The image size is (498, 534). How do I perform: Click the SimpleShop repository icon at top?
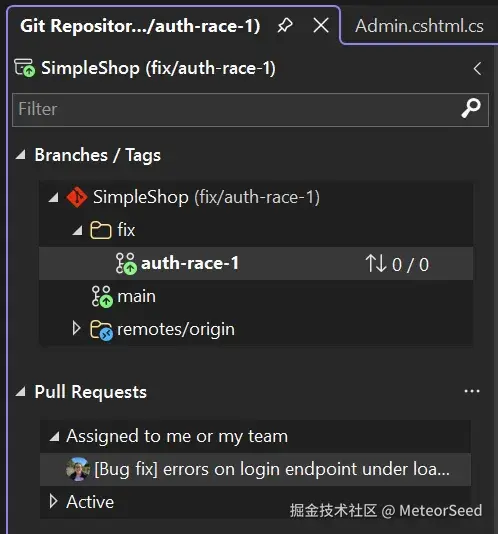[25, 68]
